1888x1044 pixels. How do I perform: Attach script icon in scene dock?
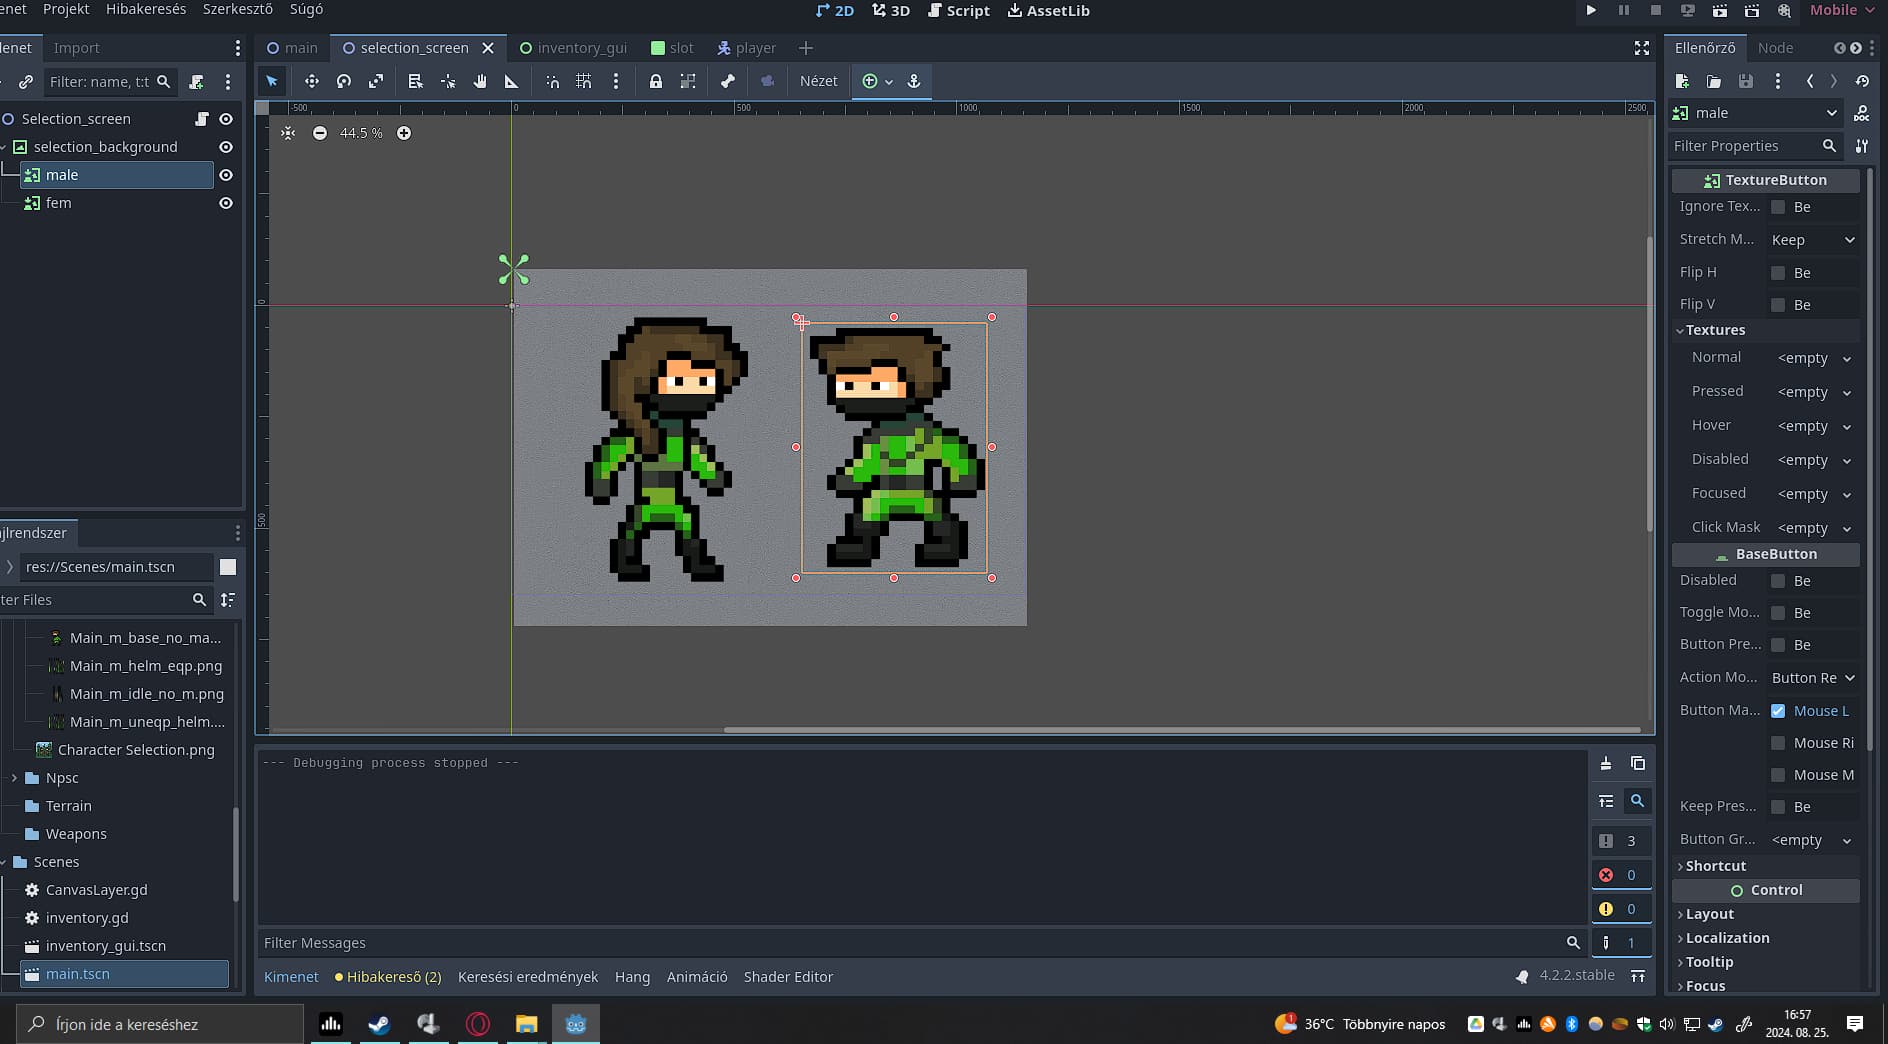(x=196, y=82)
